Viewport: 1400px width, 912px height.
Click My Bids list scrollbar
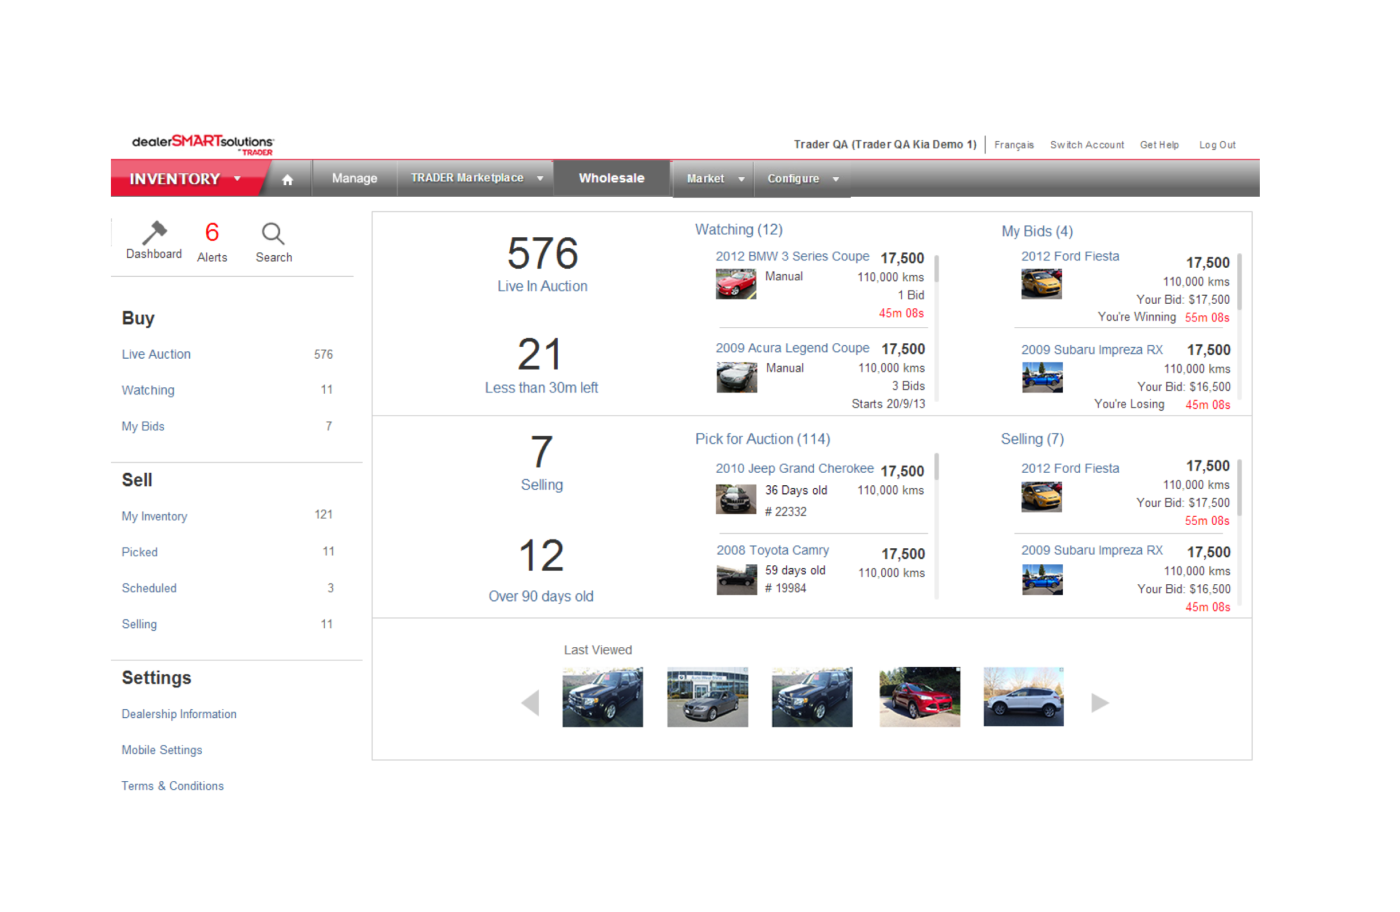click(x=1239, y=282)
